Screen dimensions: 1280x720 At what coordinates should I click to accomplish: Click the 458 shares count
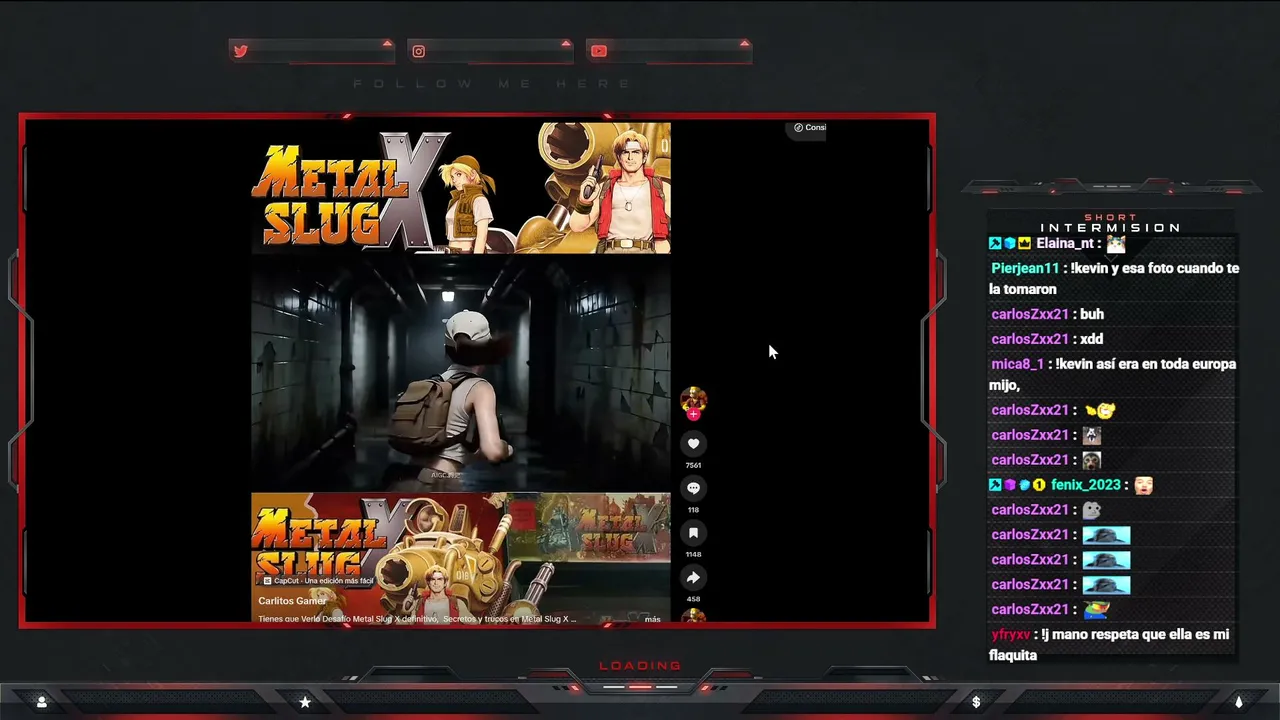(x=693, y=599)
